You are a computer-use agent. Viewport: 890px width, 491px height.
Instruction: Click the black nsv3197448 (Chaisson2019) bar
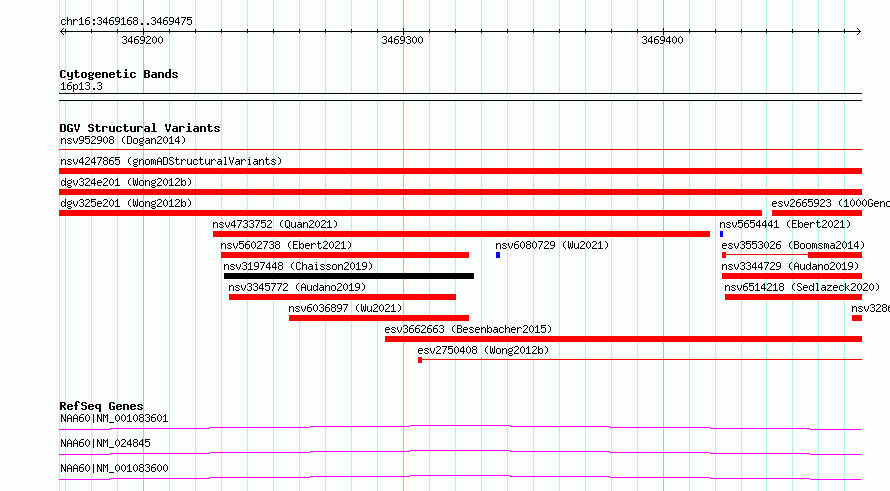[349, 276]
